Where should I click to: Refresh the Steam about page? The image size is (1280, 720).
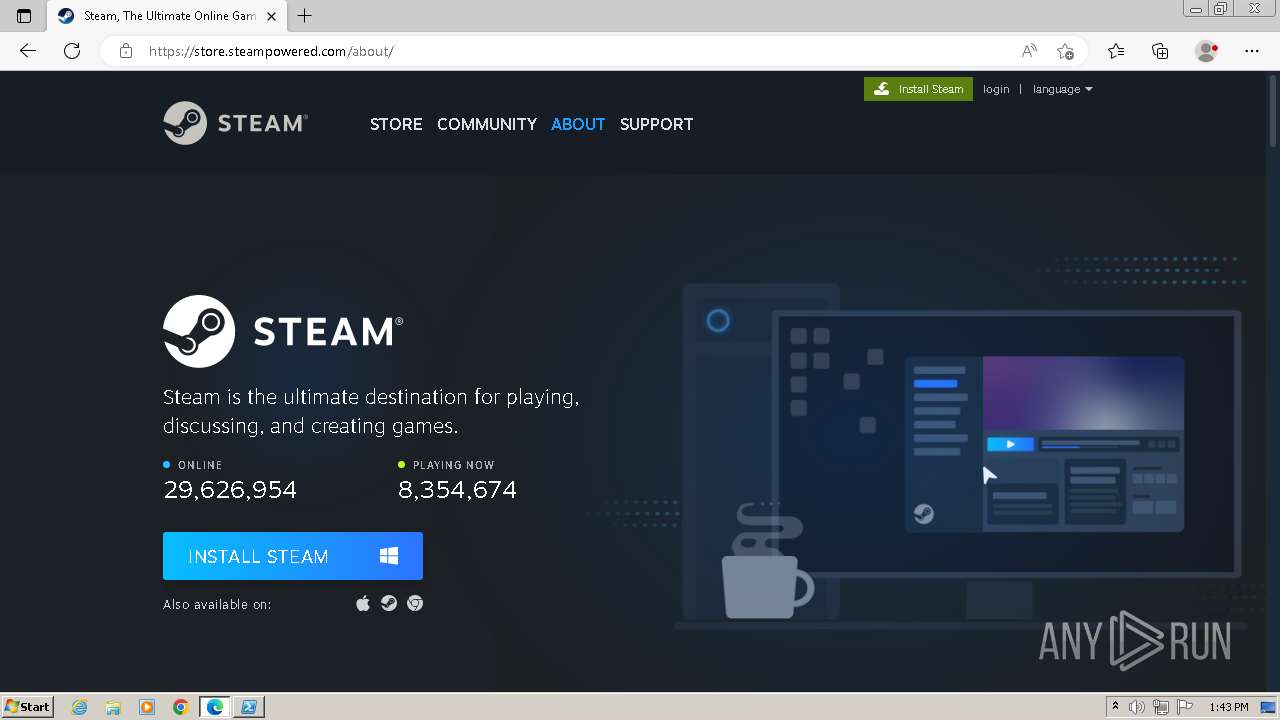point(72,51)
